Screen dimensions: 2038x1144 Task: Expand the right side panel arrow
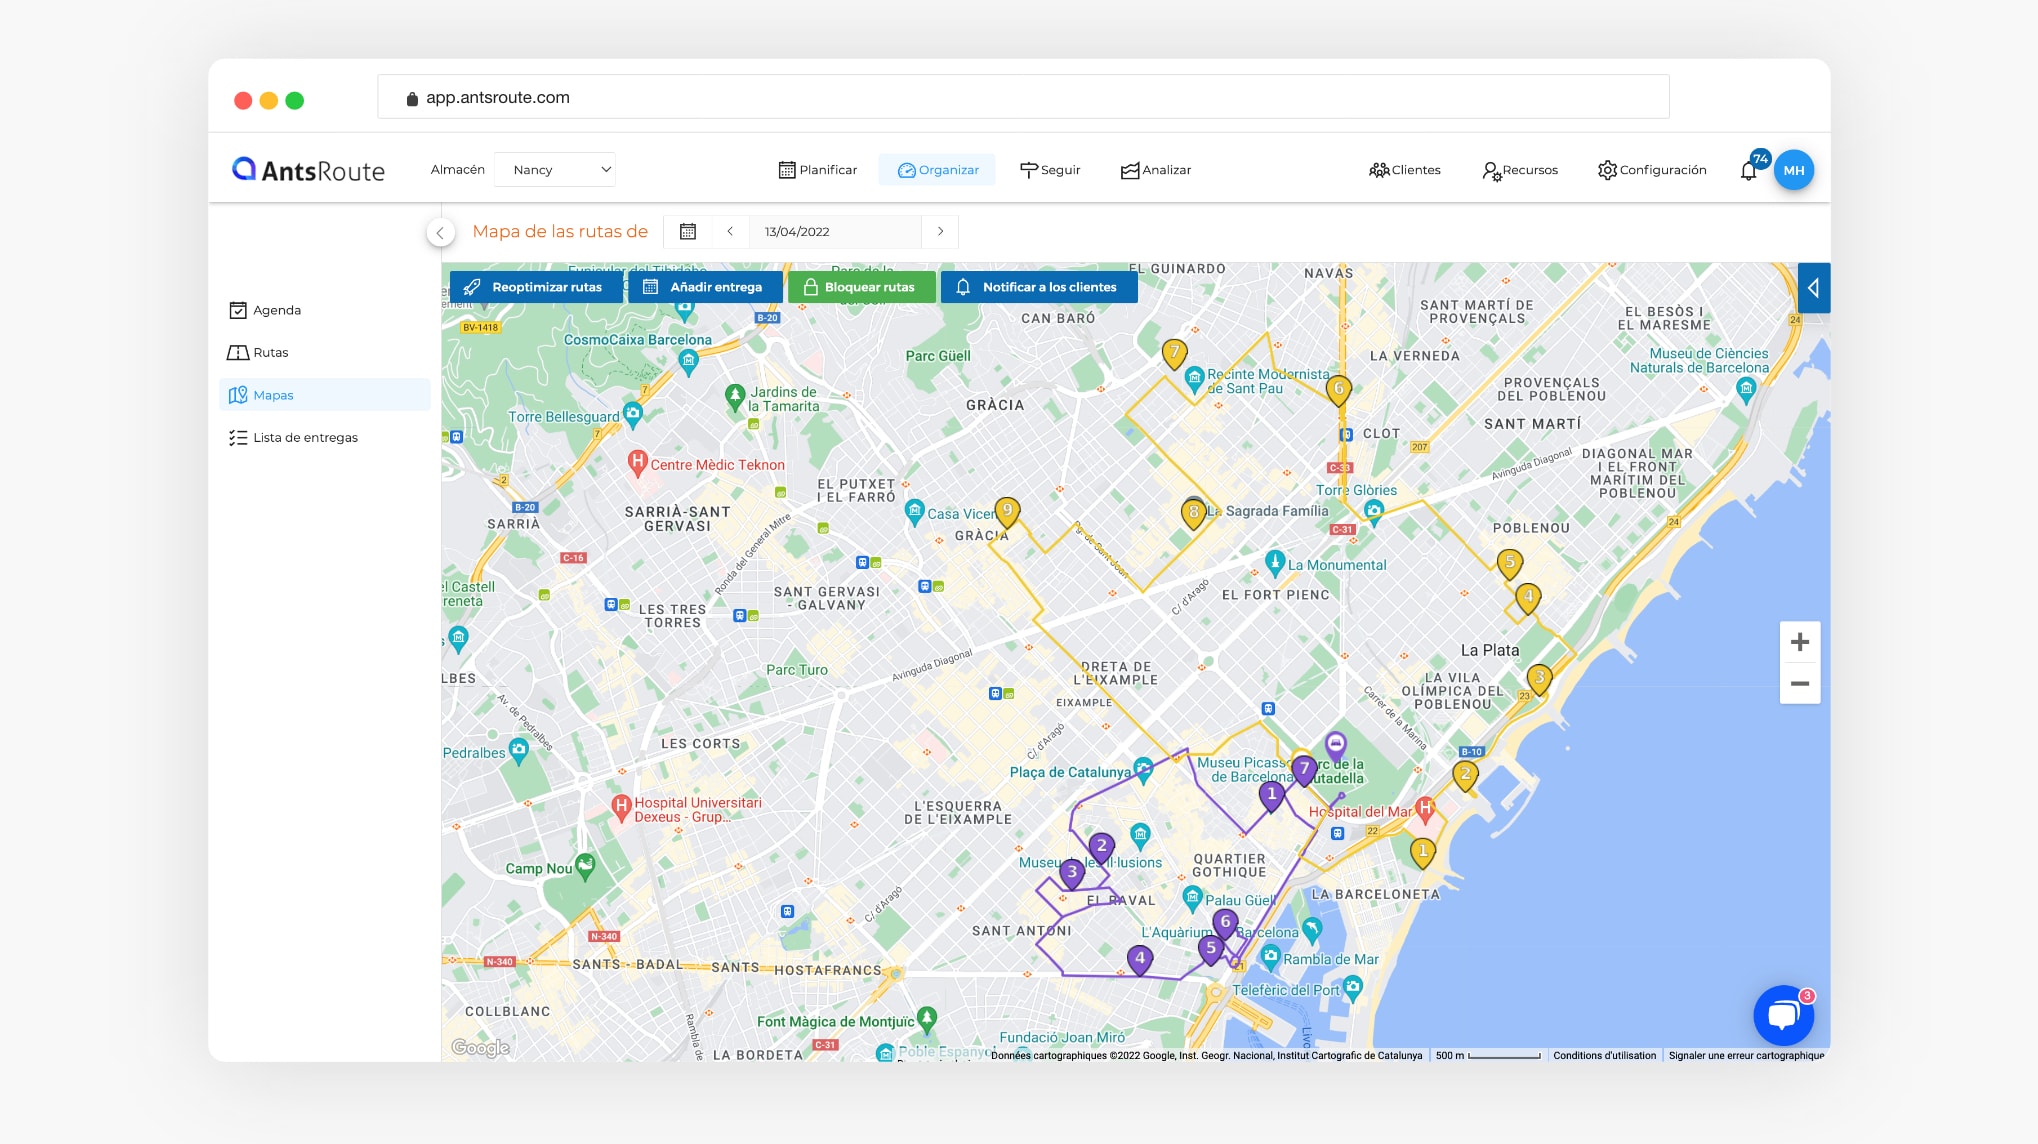click(1813, 288)
